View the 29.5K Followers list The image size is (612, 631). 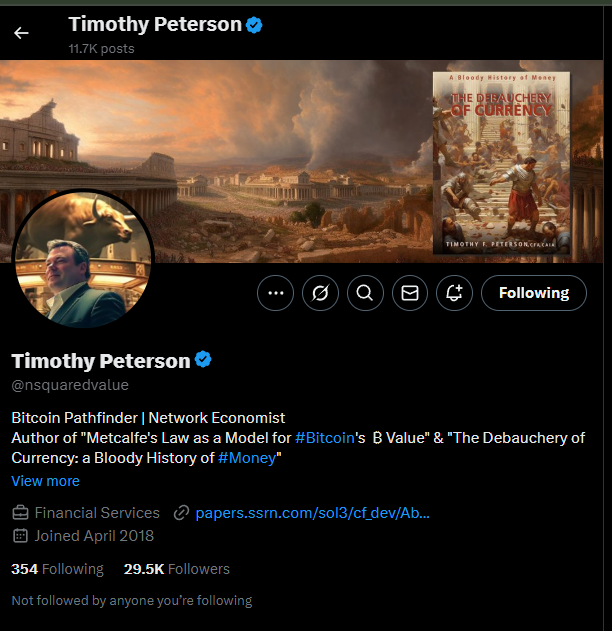pos(177,569)
